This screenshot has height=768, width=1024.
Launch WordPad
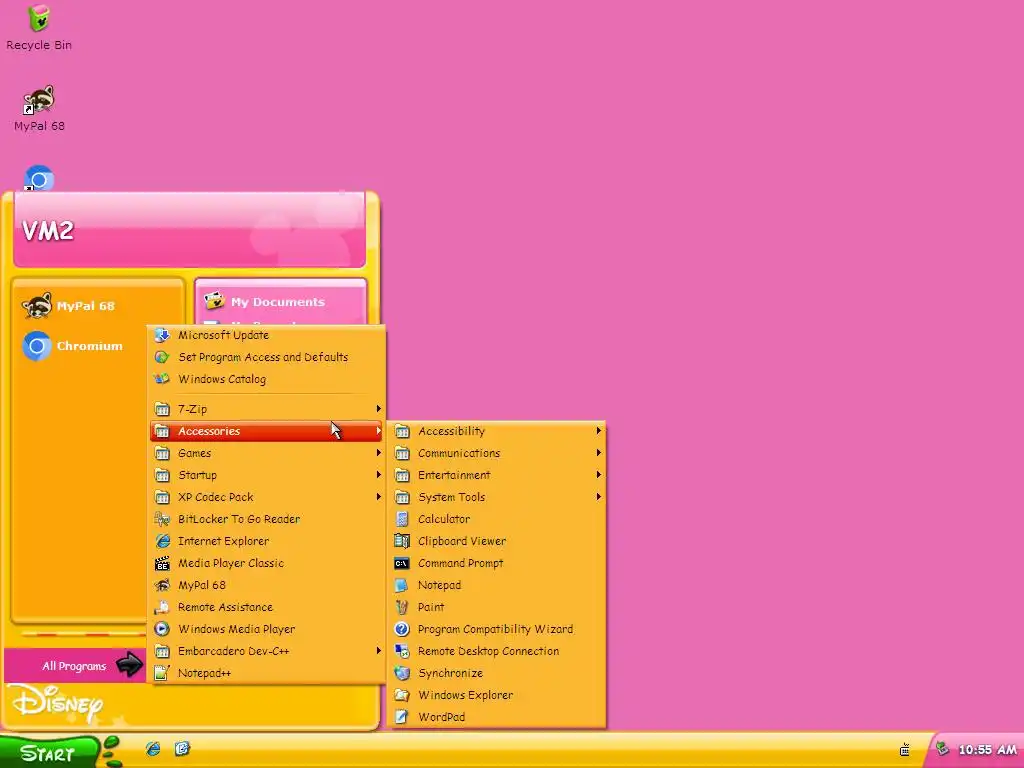496,717
